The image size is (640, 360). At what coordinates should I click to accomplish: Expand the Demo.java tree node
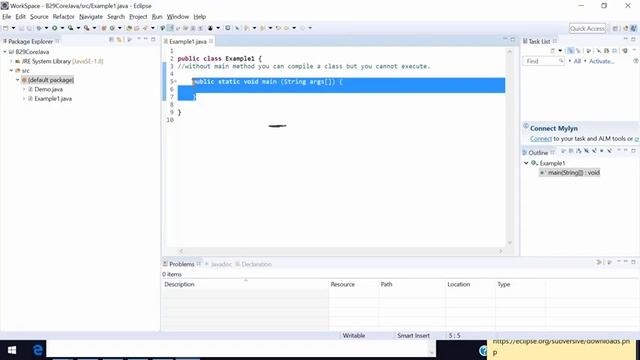(24, 89)
